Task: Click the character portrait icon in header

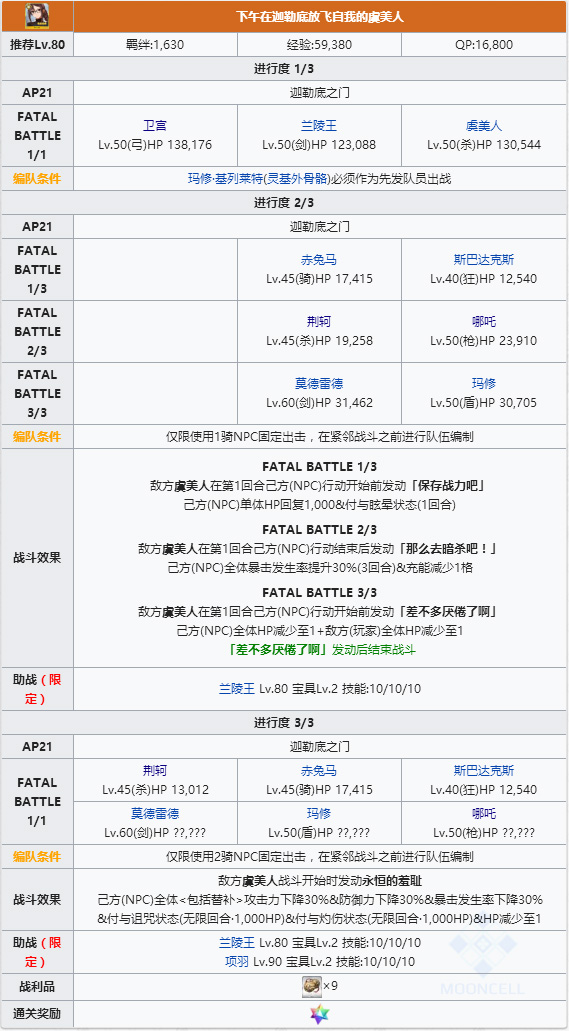Action: (x=37, y=16)
